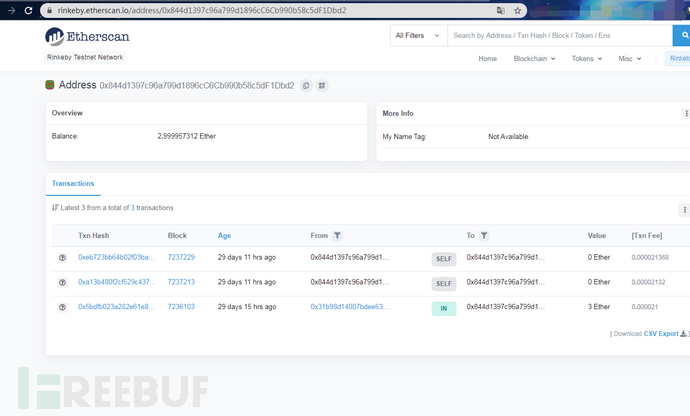The image size is (690, 416).
Task: Copy address with the copy icon
Action: point(306,85)
